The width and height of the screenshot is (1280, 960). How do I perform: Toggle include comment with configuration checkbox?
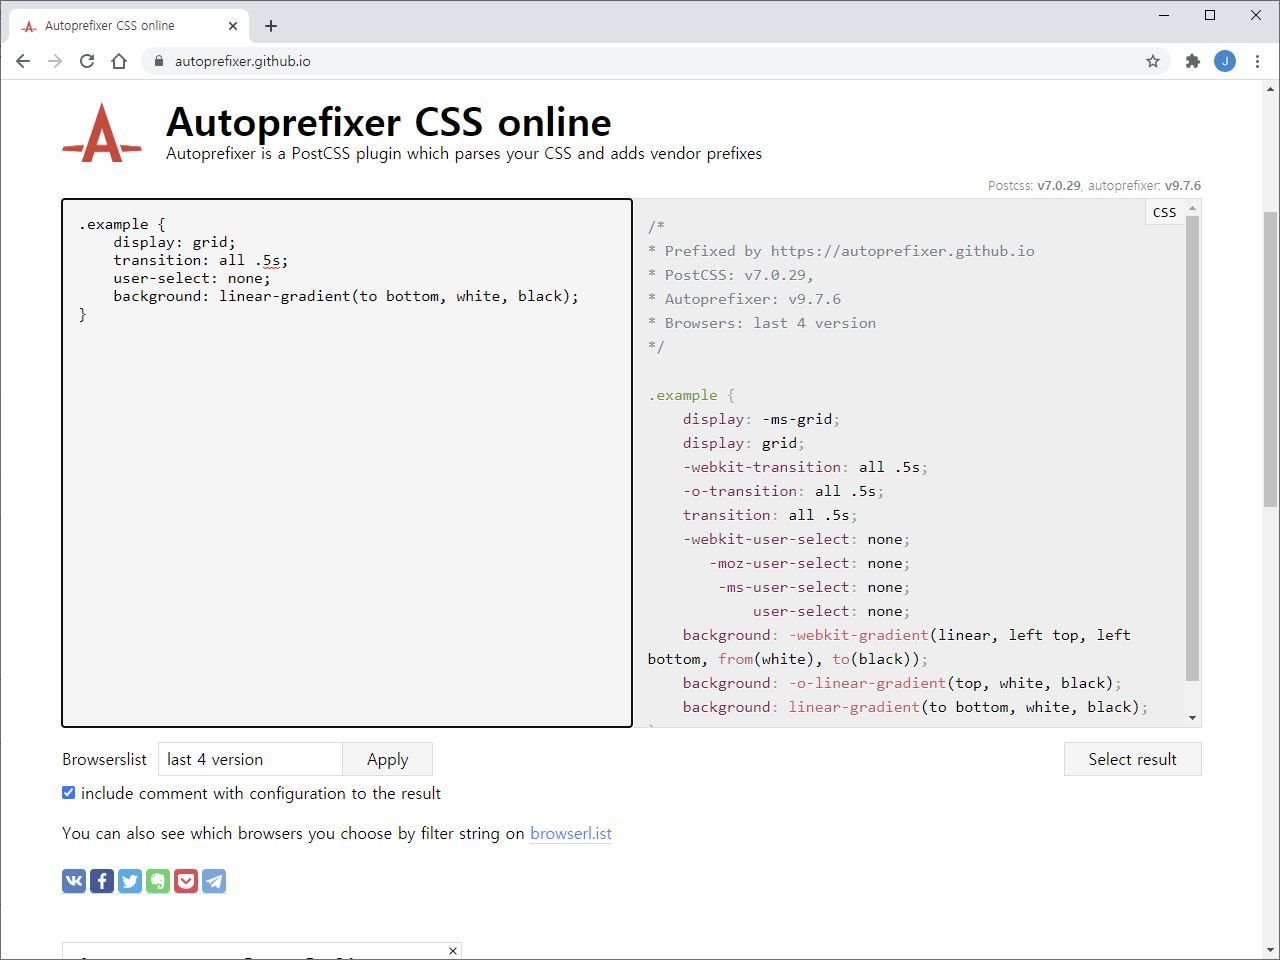[69, 793]
